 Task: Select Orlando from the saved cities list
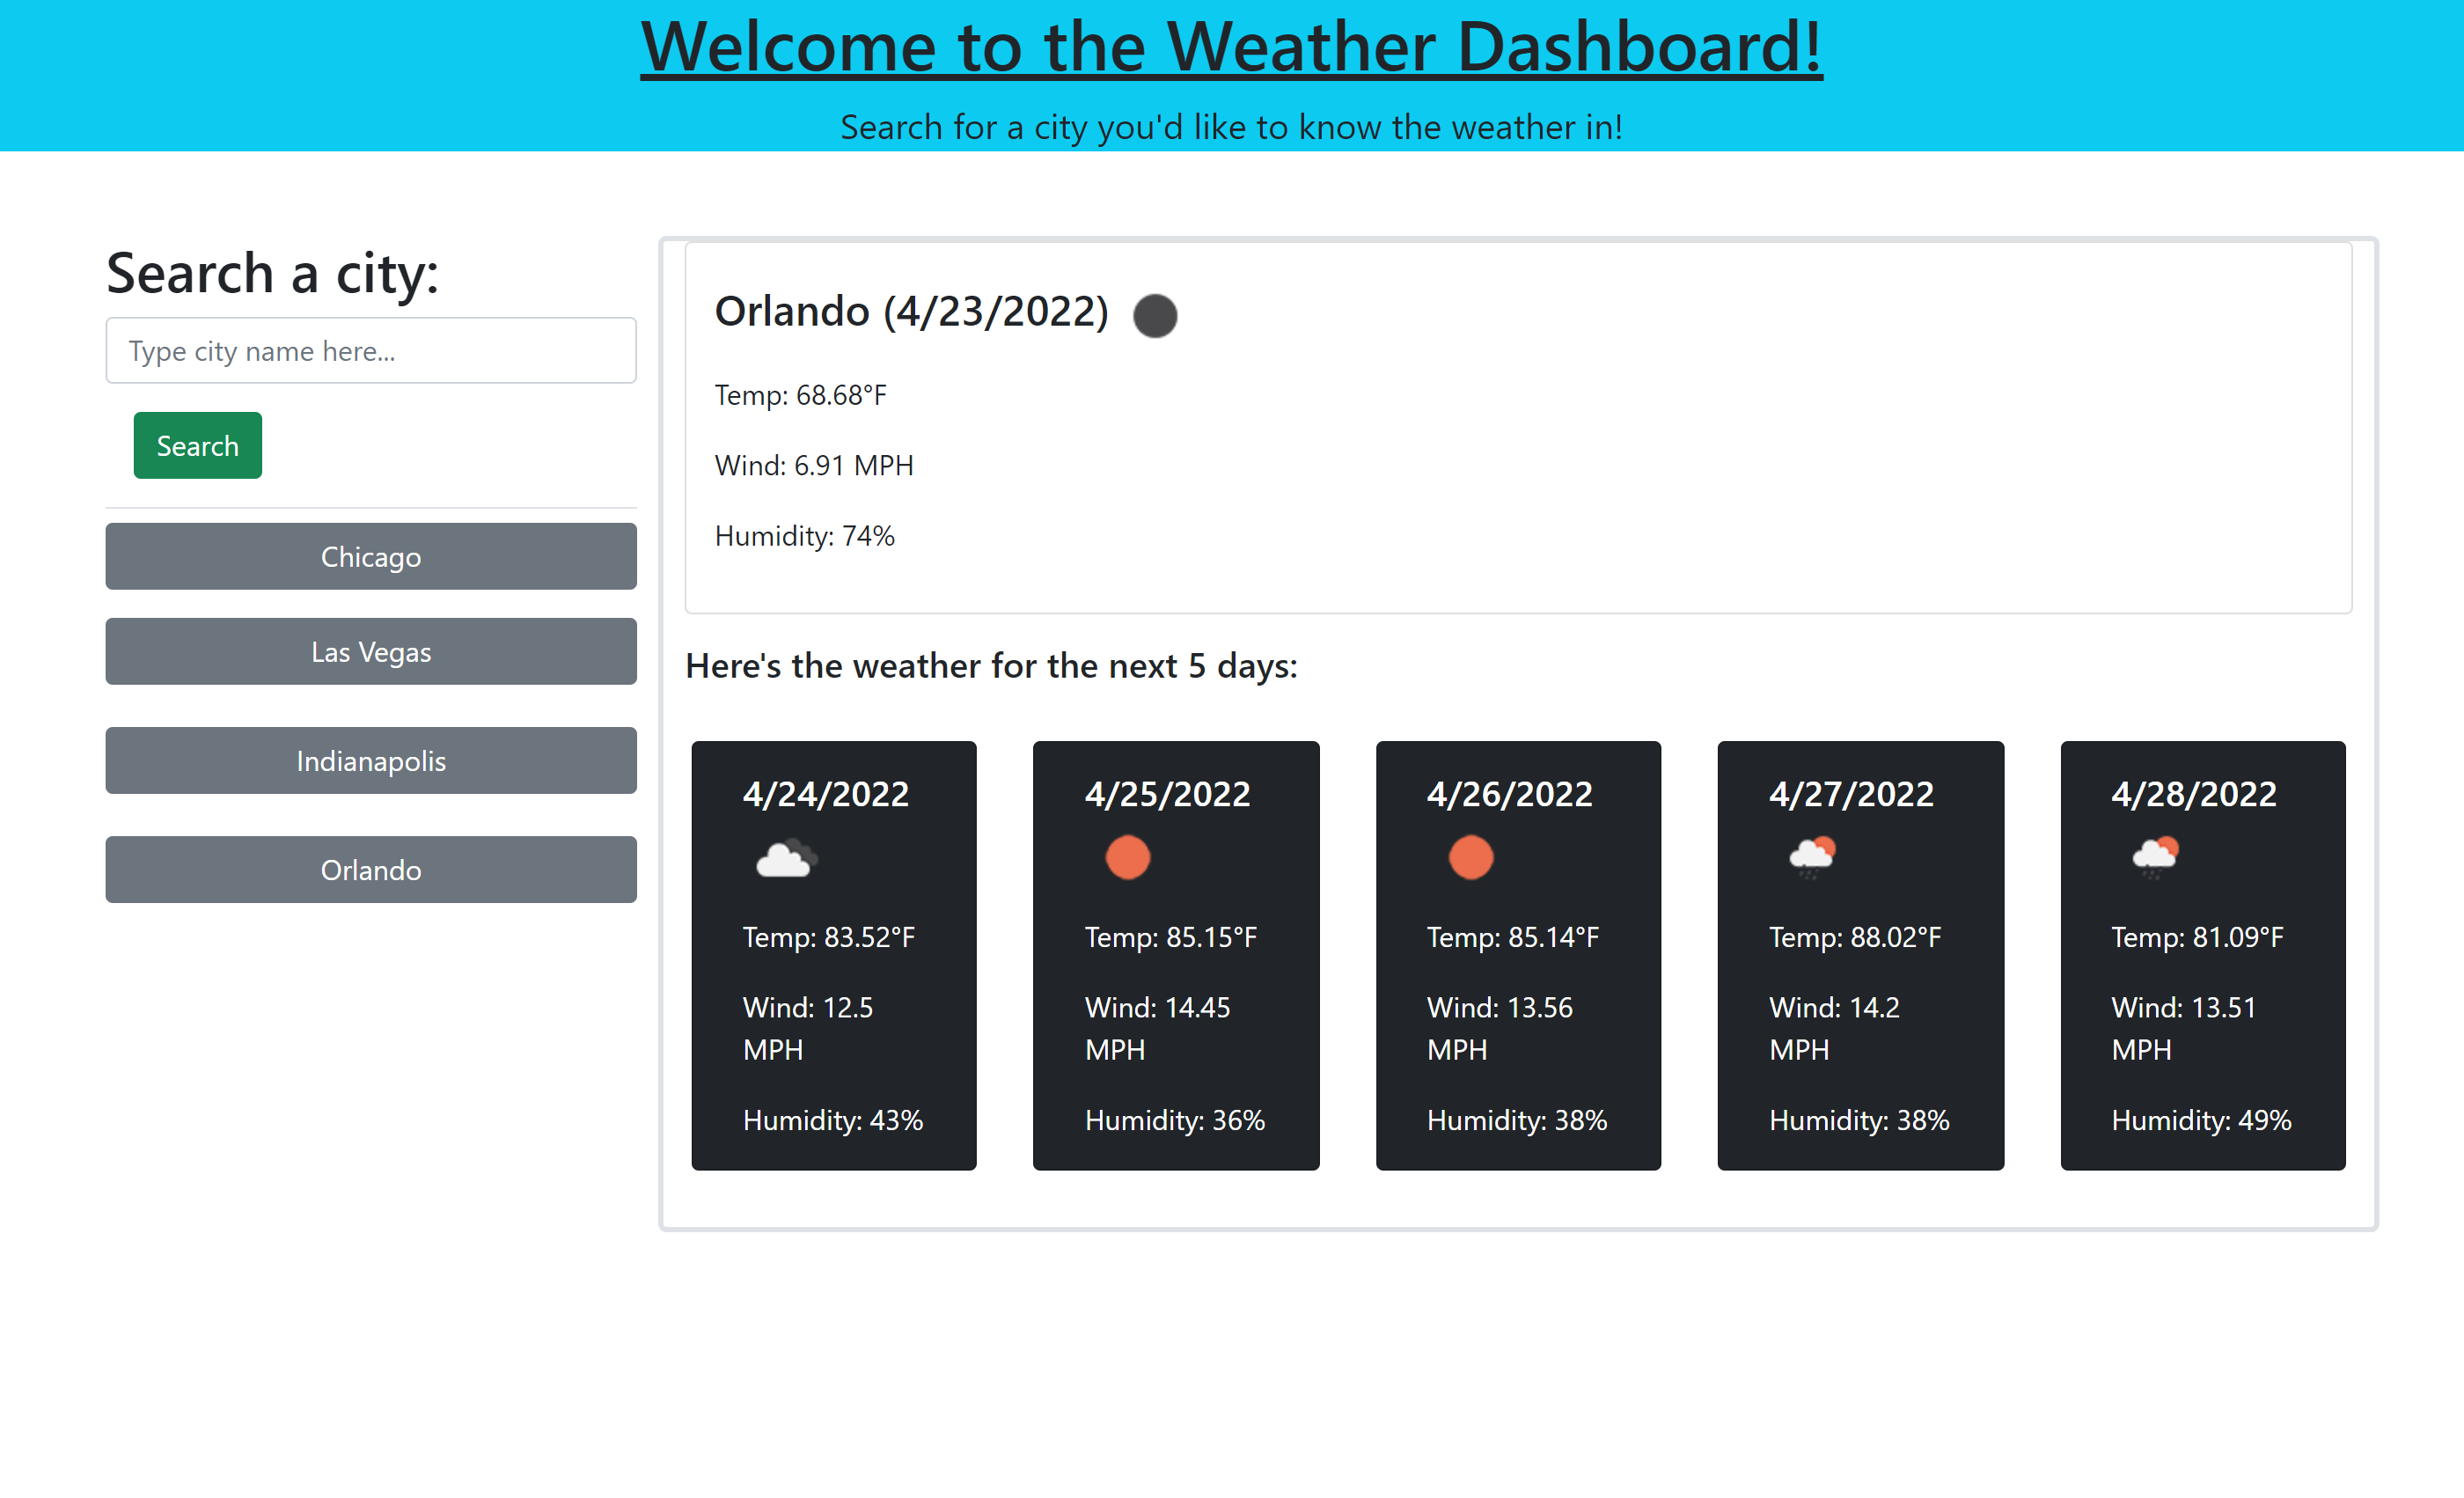click(370, 869)
